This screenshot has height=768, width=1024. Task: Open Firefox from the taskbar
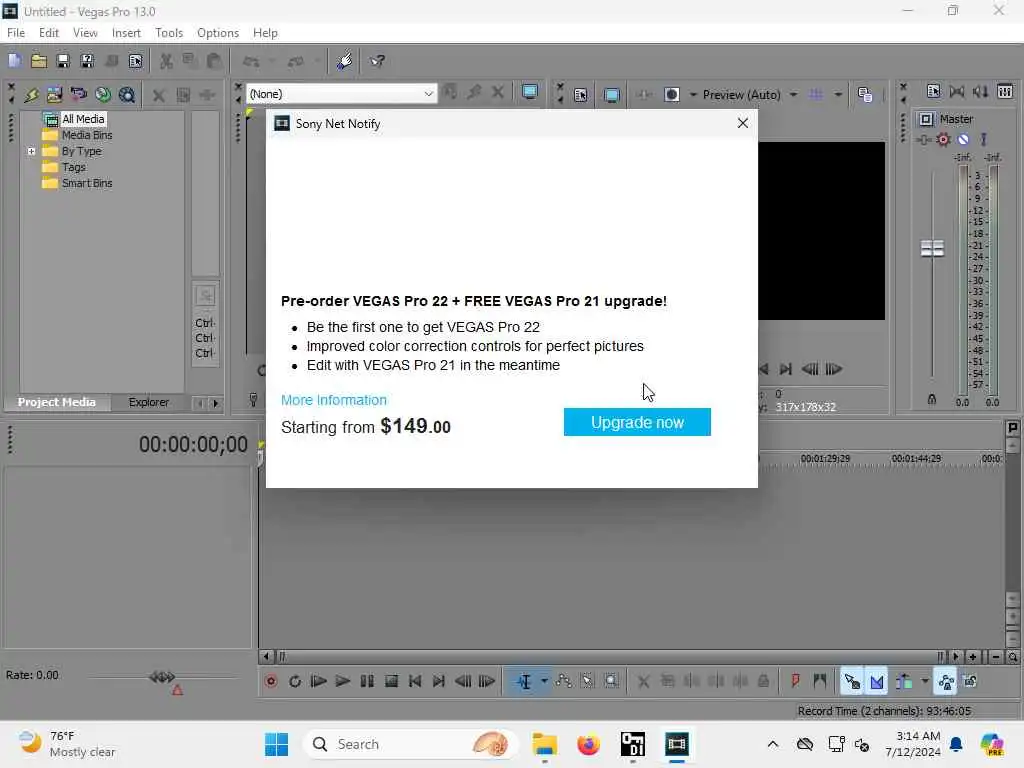tap(588, 744)
